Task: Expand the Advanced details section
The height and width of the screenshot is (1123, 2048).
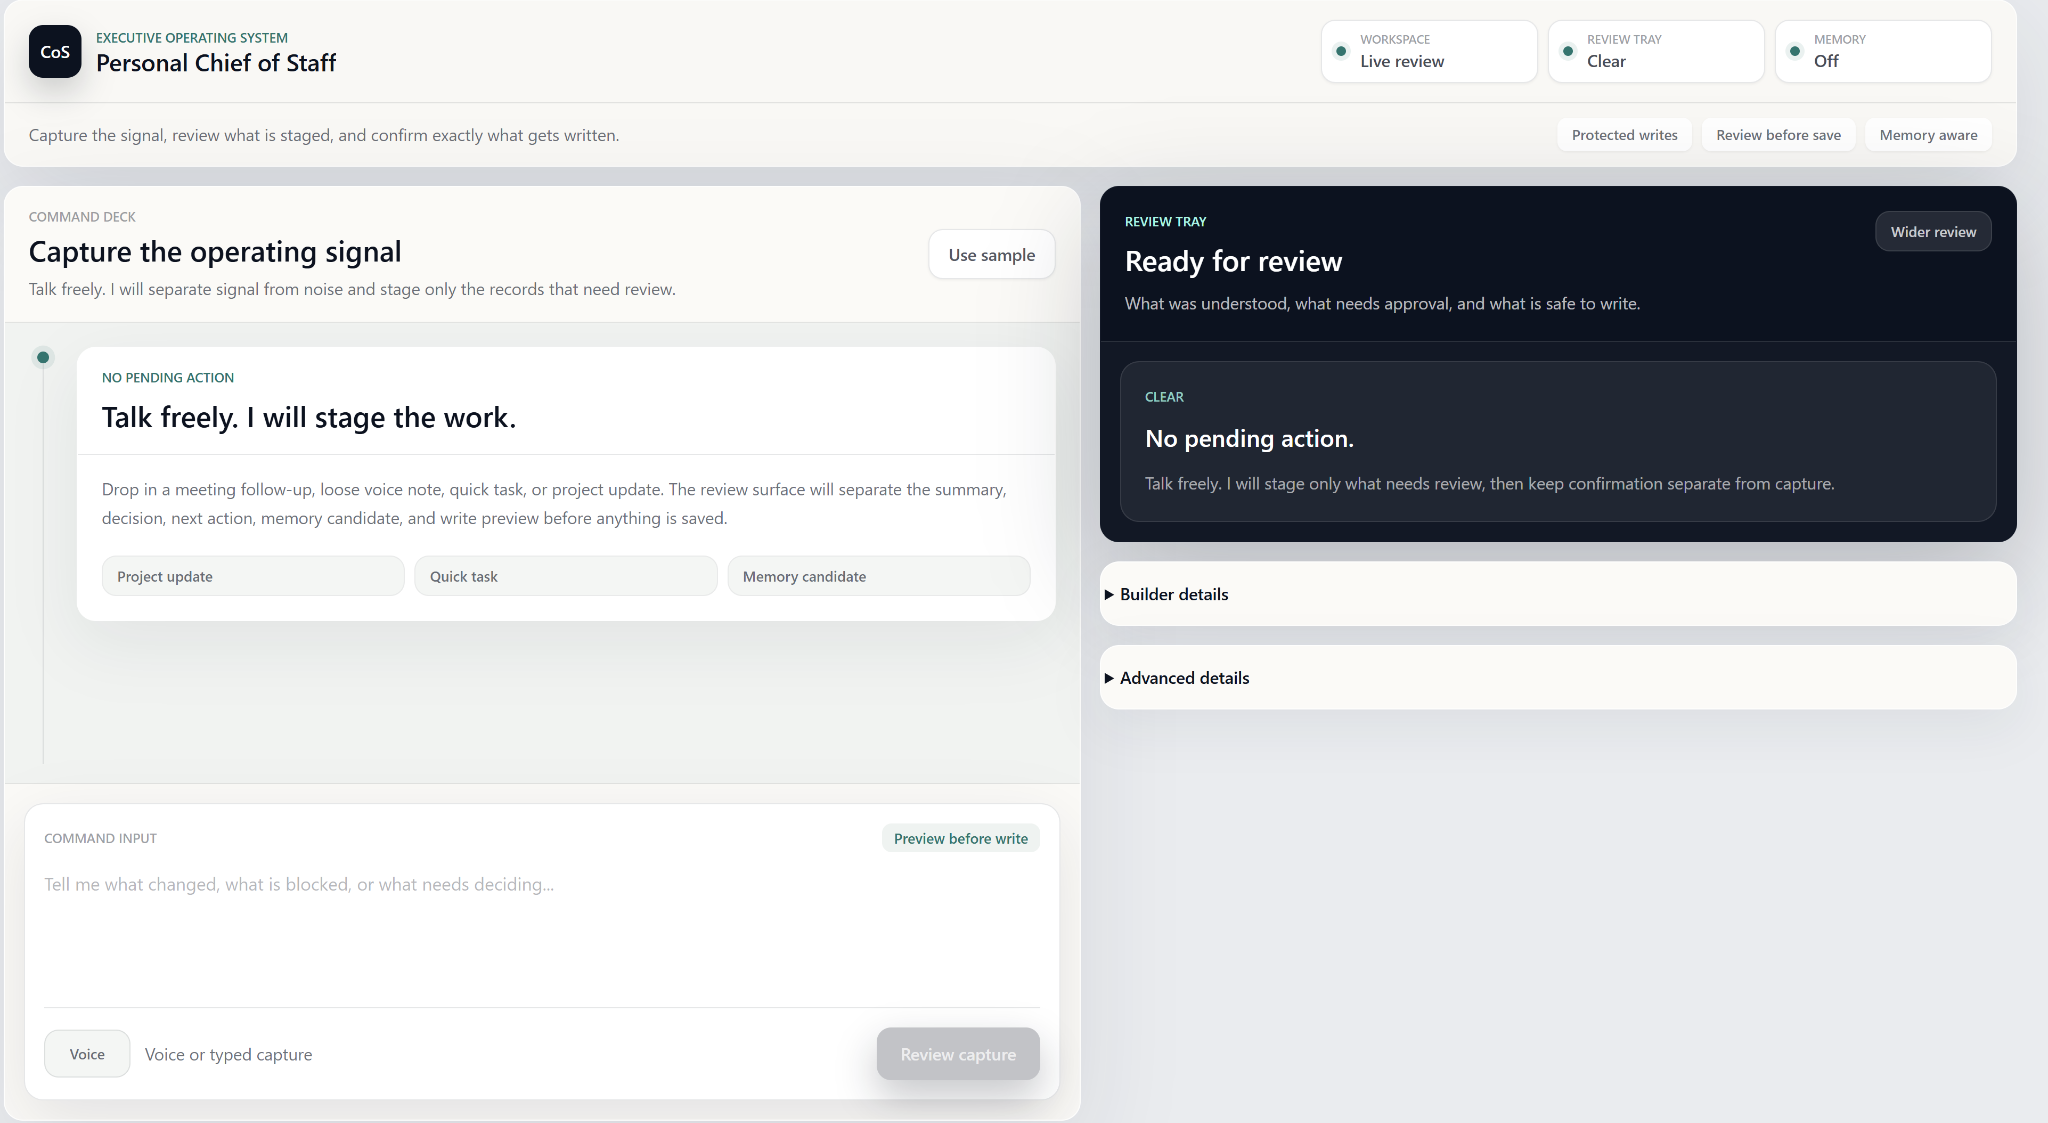Action: click(x=1558, y=678)
